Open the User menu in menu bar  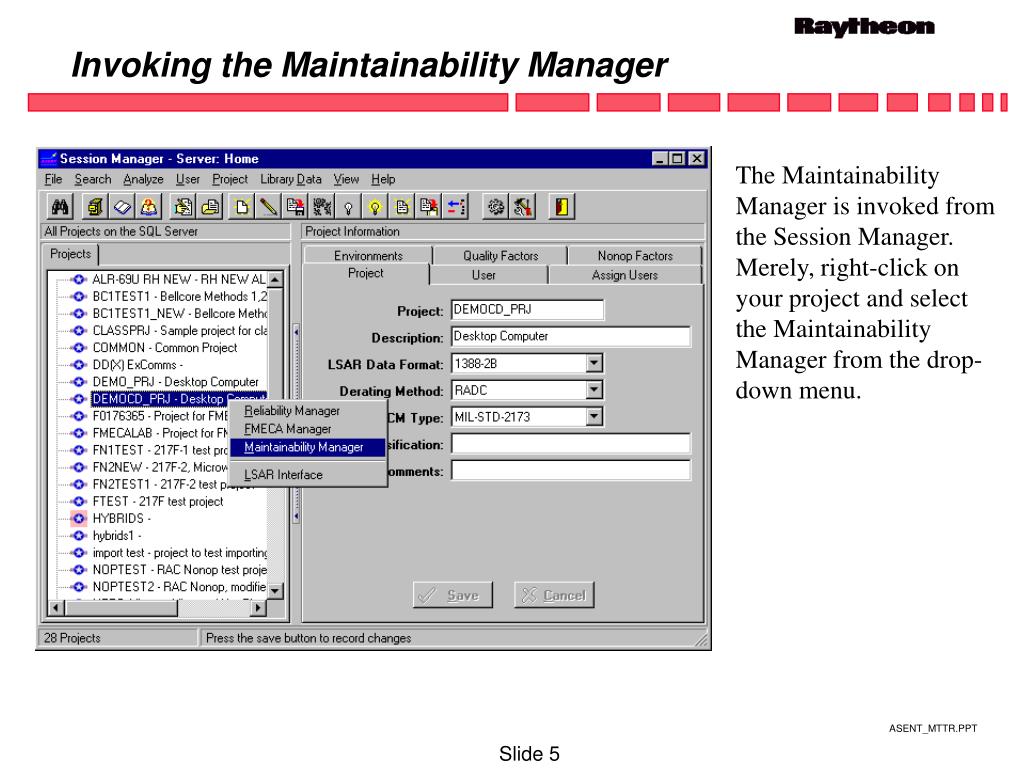(187, 179)
